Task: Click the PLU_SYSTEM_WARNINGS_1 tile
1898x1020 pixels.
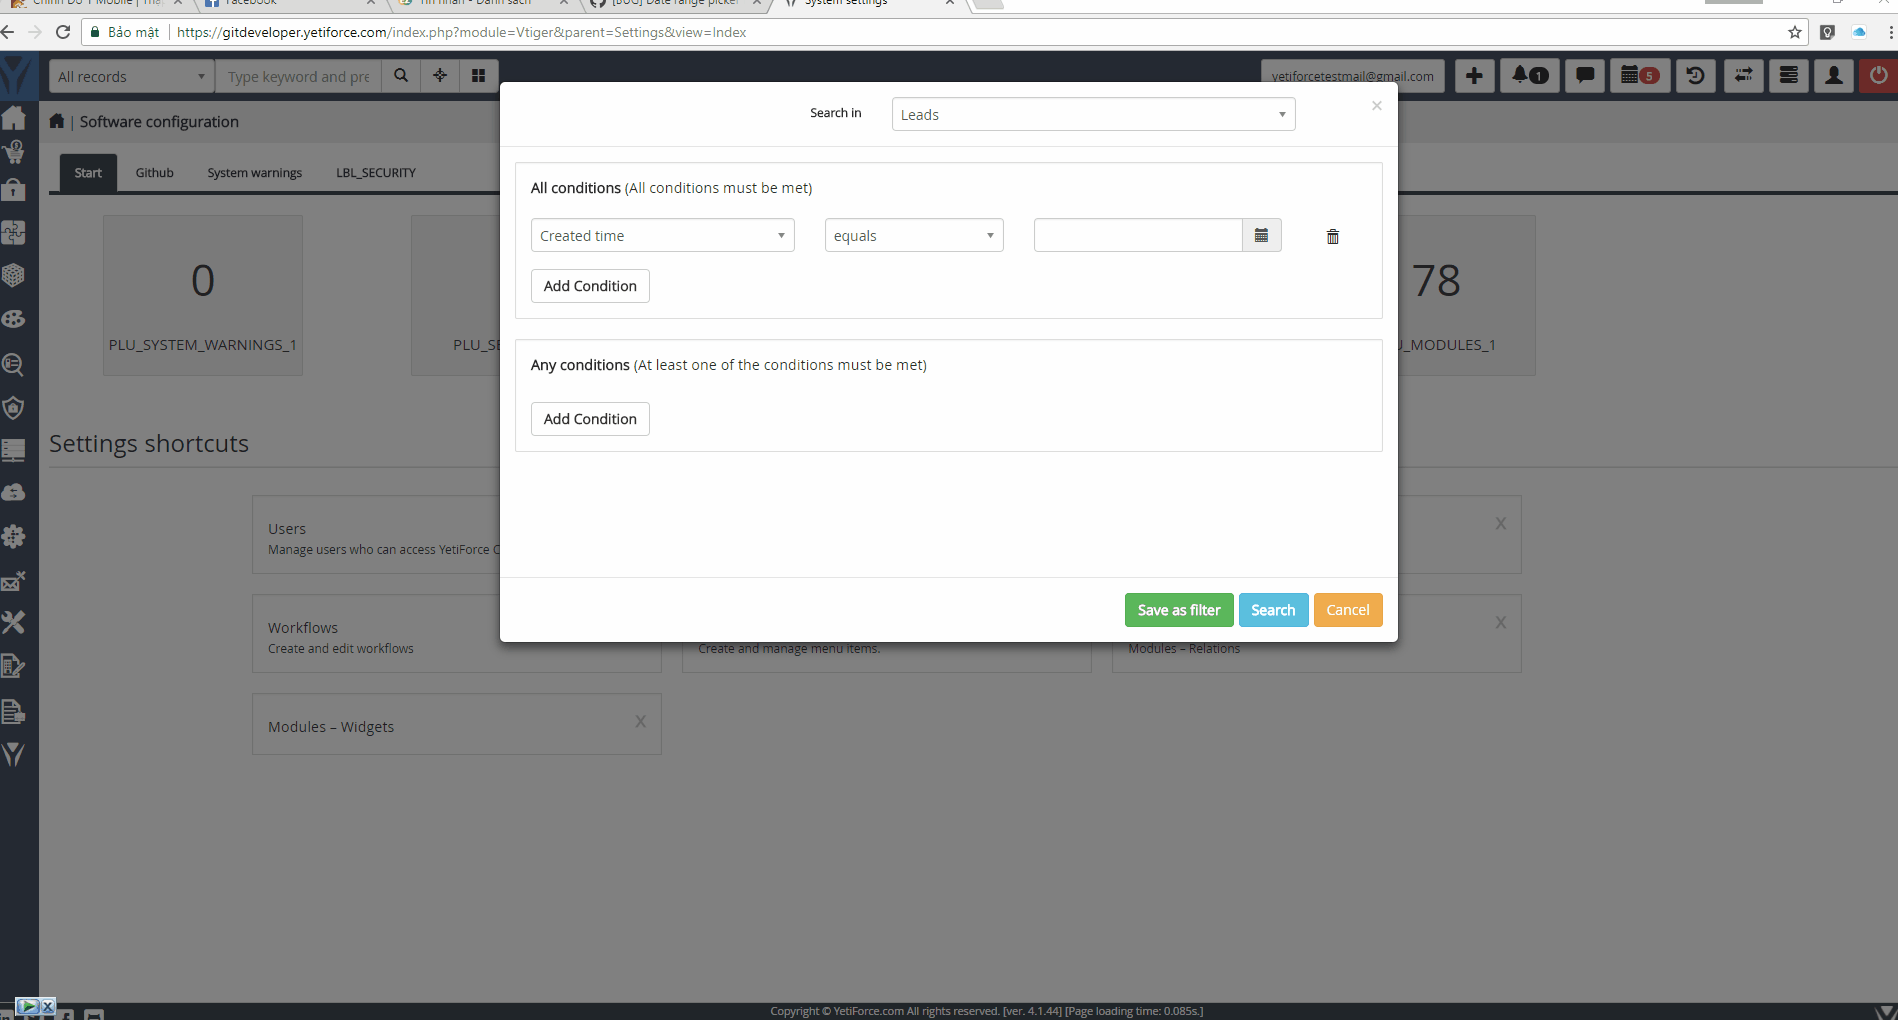Action: coord(203,295)
